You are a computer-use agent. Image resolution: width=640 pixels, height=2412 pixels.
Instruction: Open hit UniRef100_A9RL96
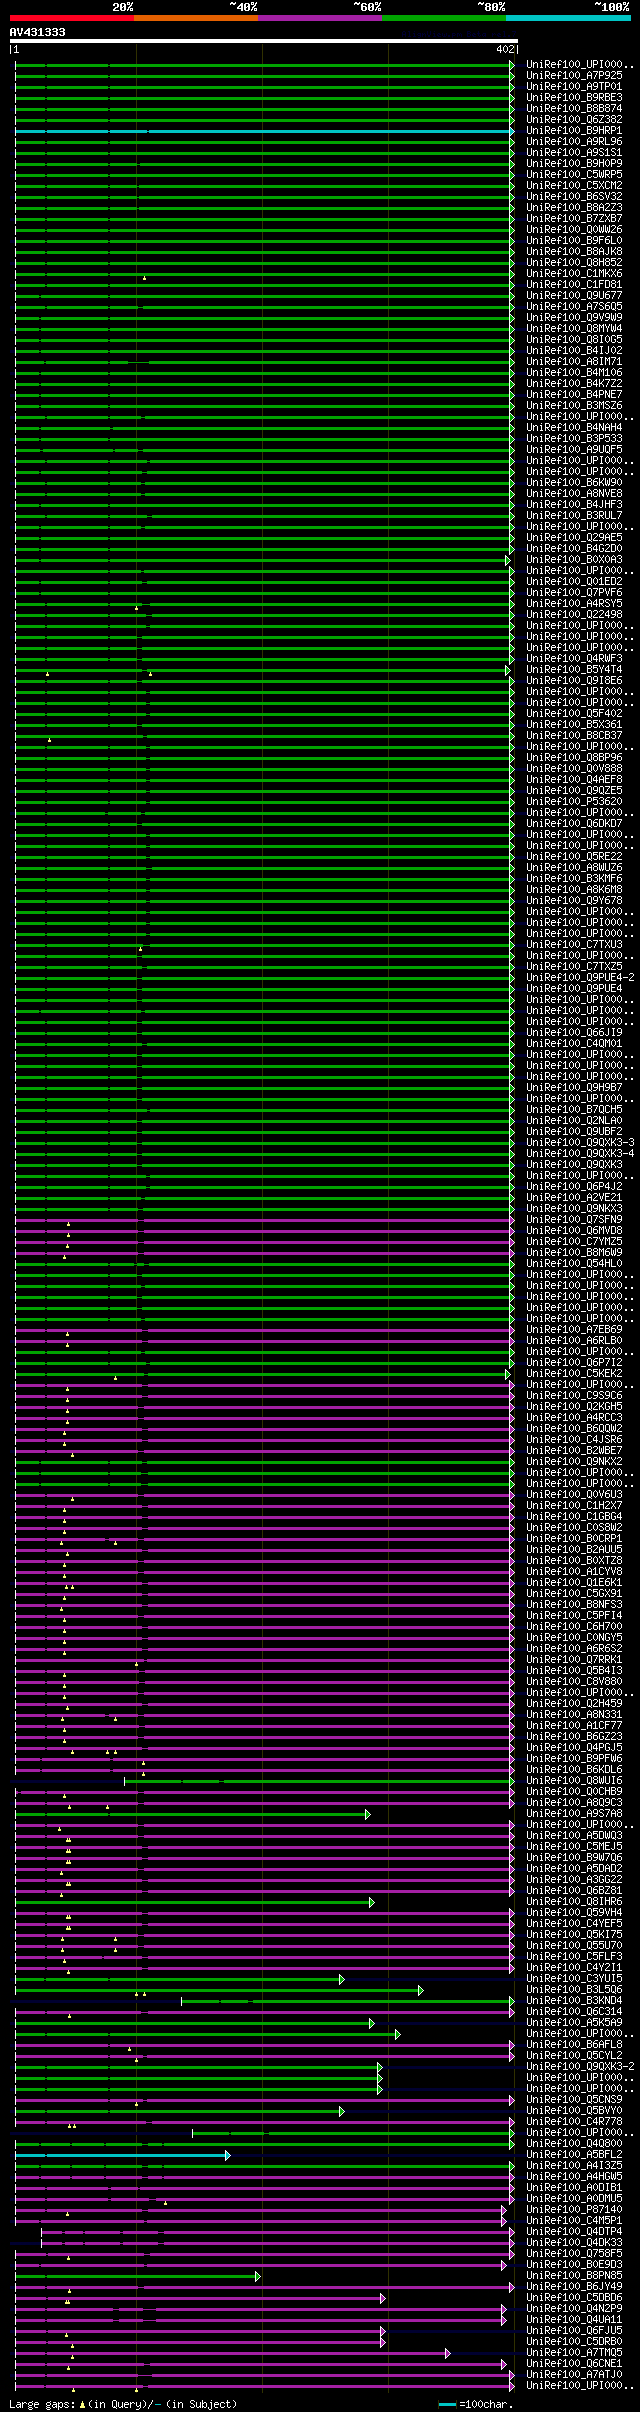(x=574, y=141)
